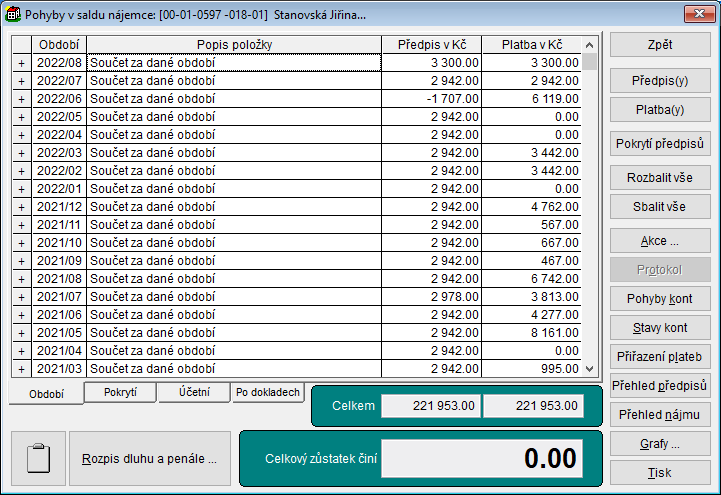Click the grid corner selector icon
The width and height of the screenshot is (721, 495).
[x=21, y=45]
